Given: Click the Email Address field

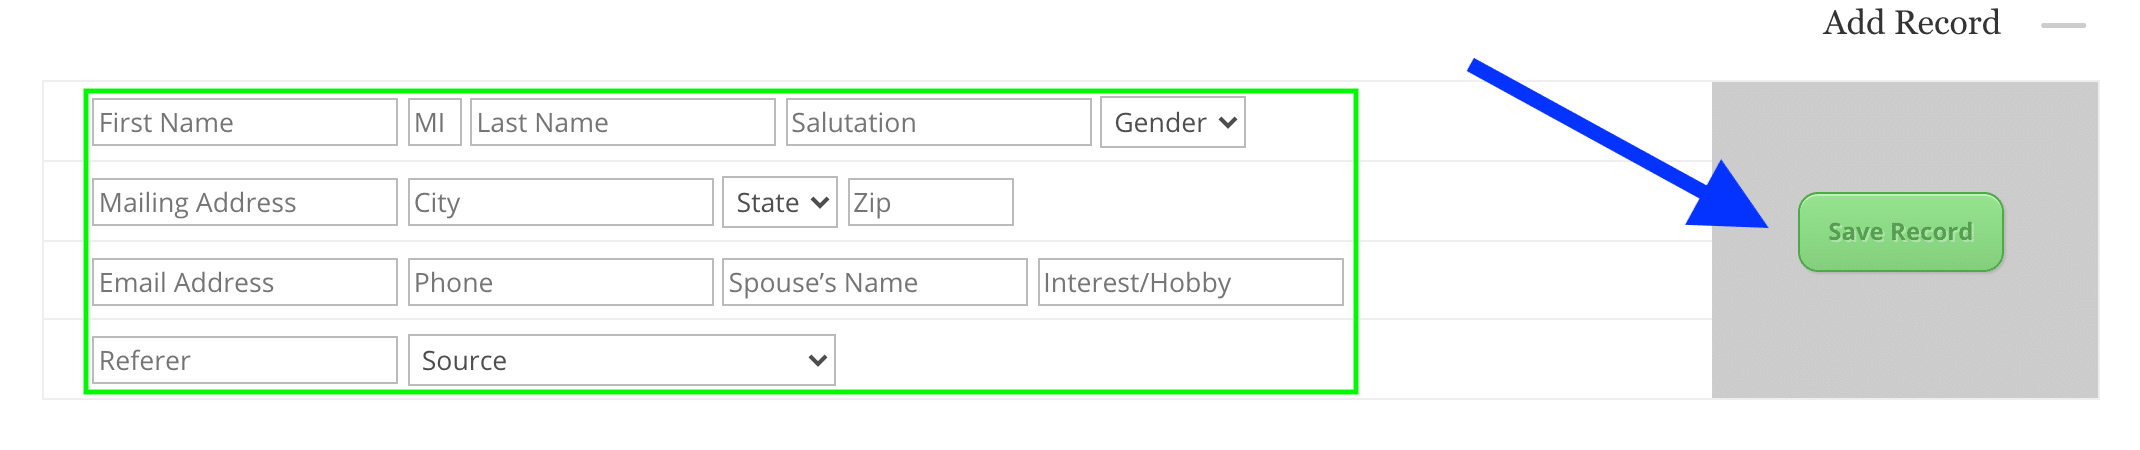Looking at the screenshot, I should pos(244,282).
